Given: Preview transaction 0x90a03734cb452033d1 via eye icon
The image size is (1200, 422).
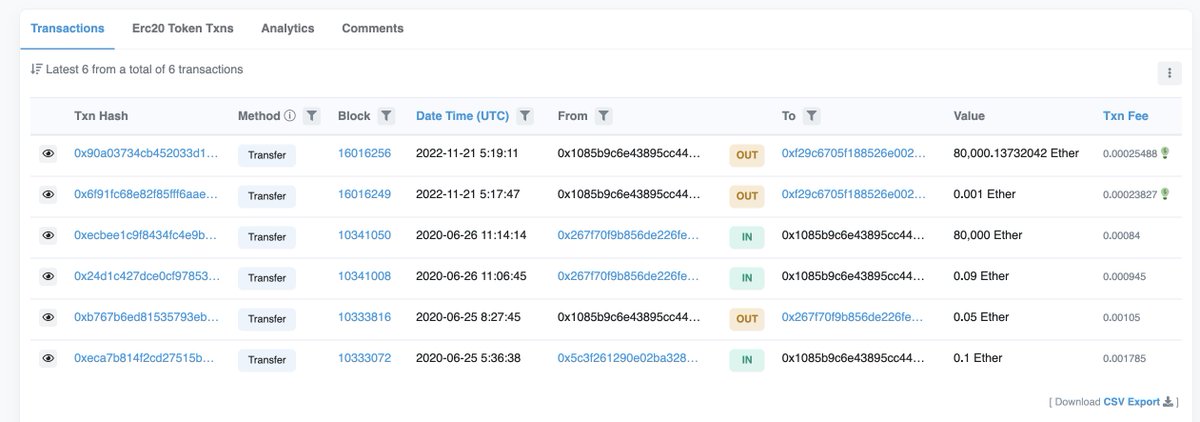Looking at the screenshot, I should (x=47, y=154).
